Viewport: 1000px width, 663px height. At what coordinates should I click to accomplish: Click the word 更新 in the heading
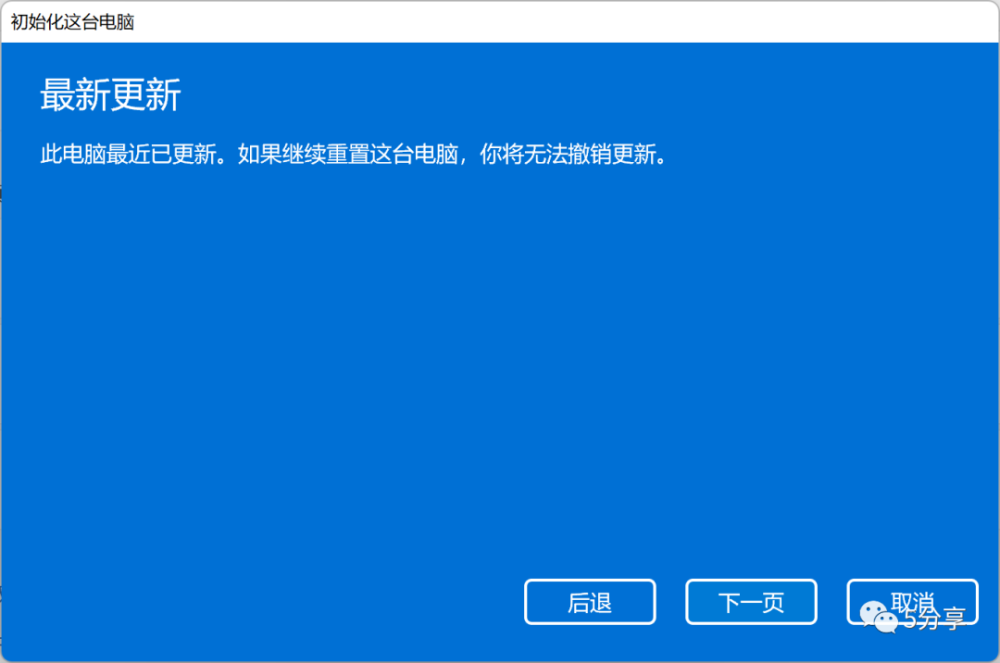point(147,95)
